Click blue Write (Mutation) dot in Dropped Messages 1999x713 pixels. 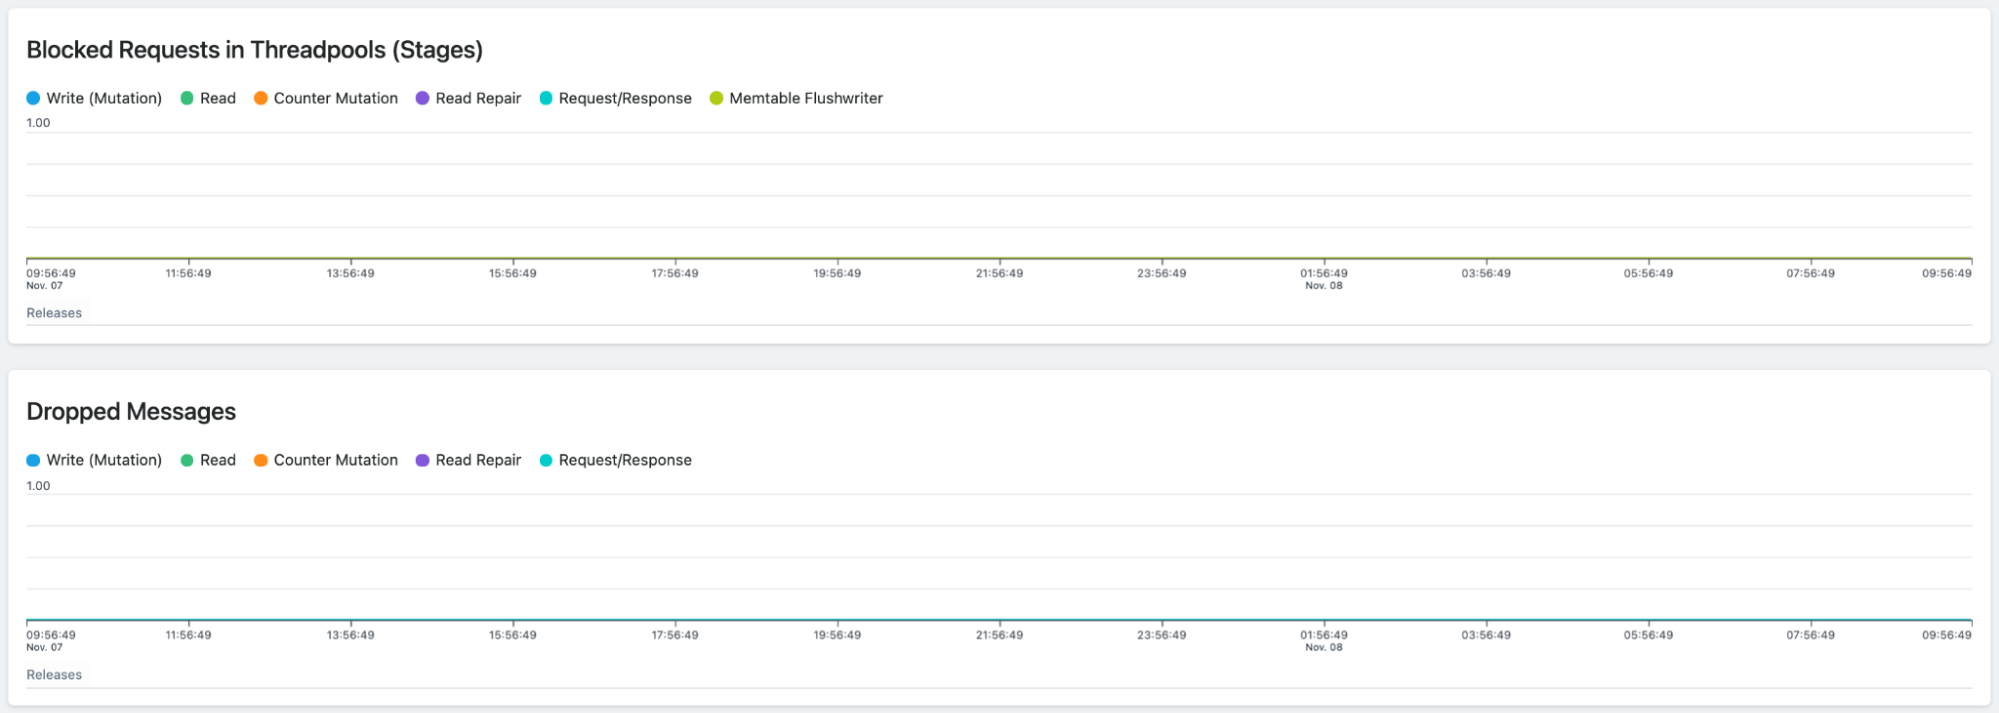pyautogui.click(x=33, y=460)
